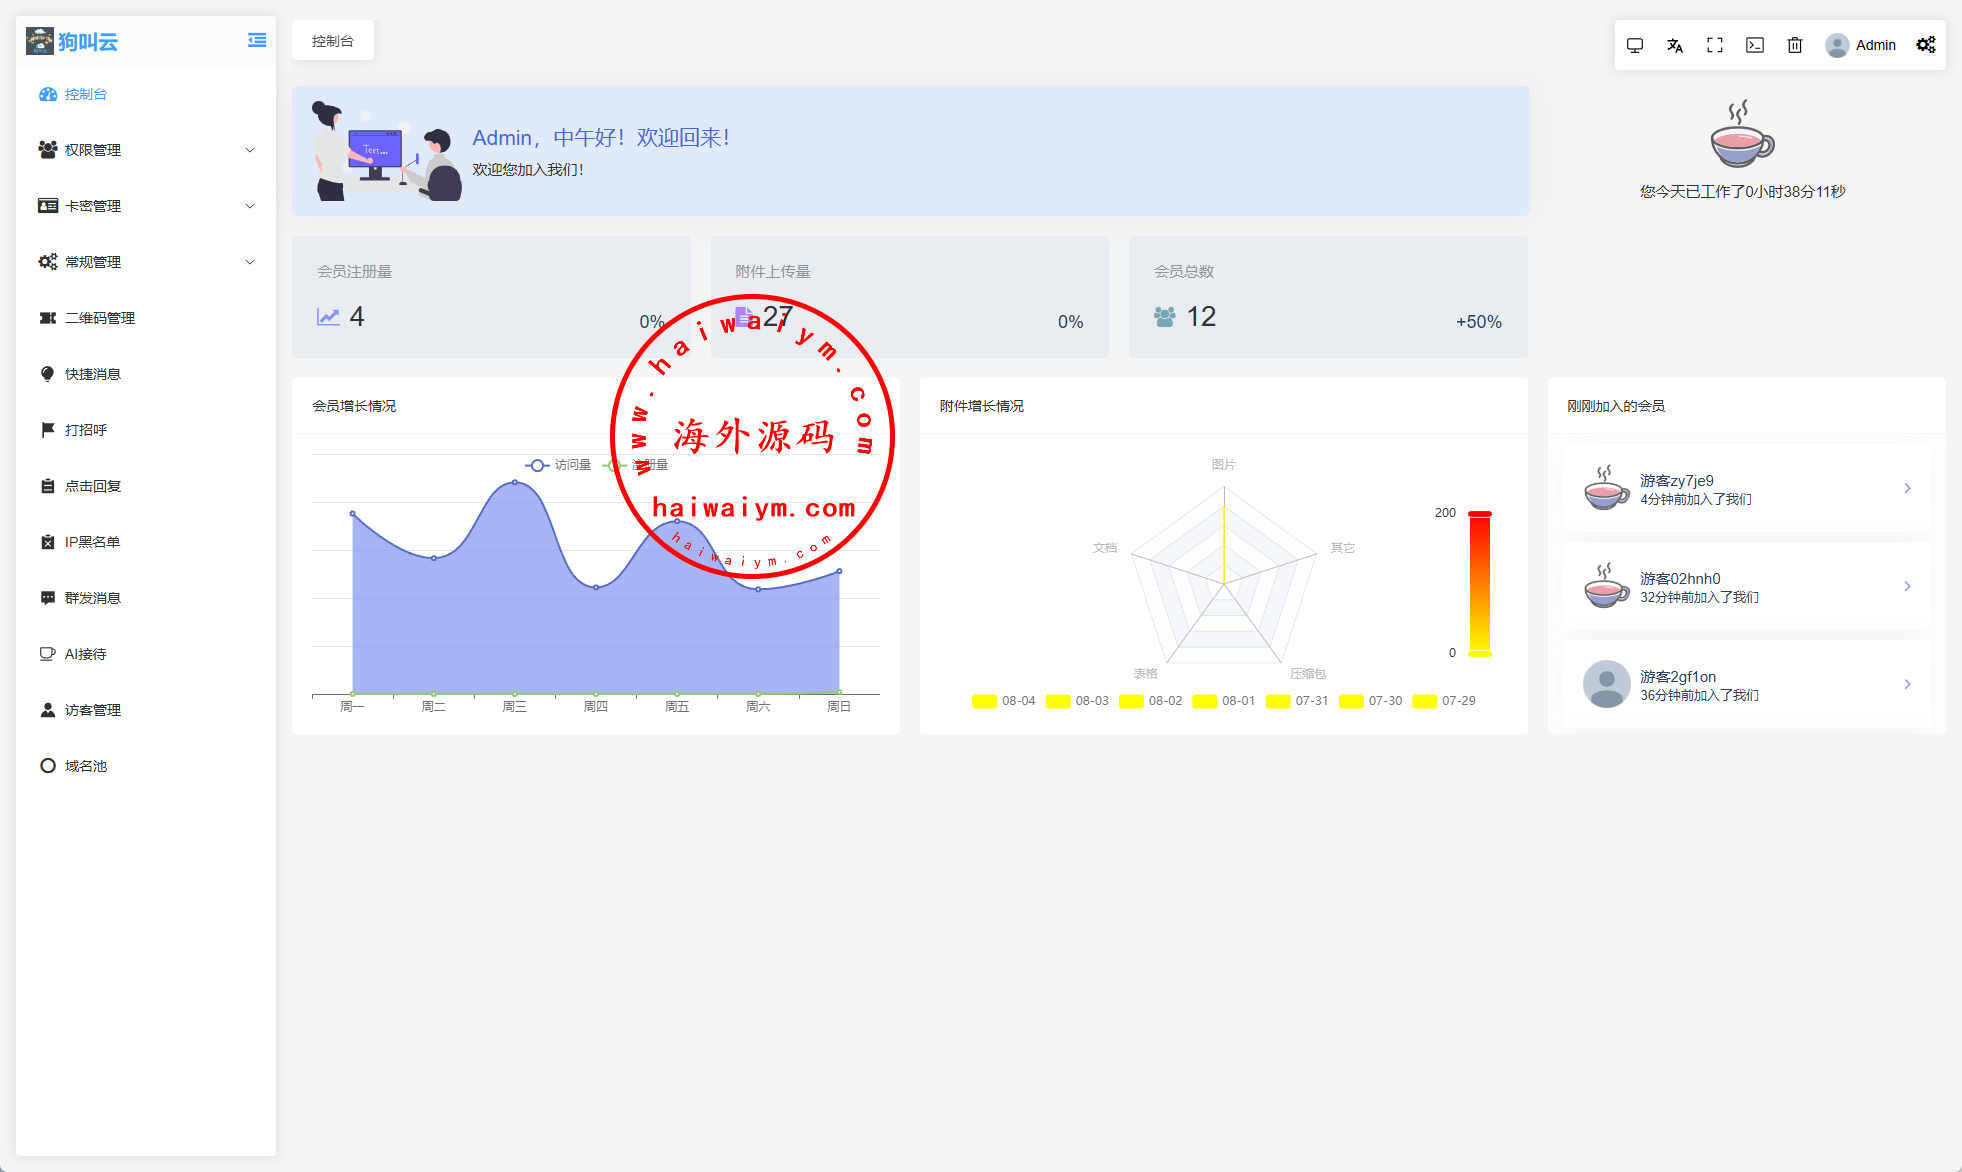This screenshot has height=1172, width=1962.
Task: Collapse the sidebar with the menu fold icon
Action: click(x=257, y=40)
